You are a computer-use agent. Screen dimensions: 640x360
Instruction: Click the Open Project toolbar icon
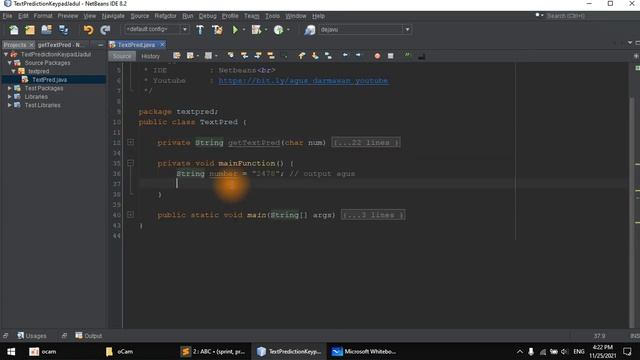click(46, 30)
